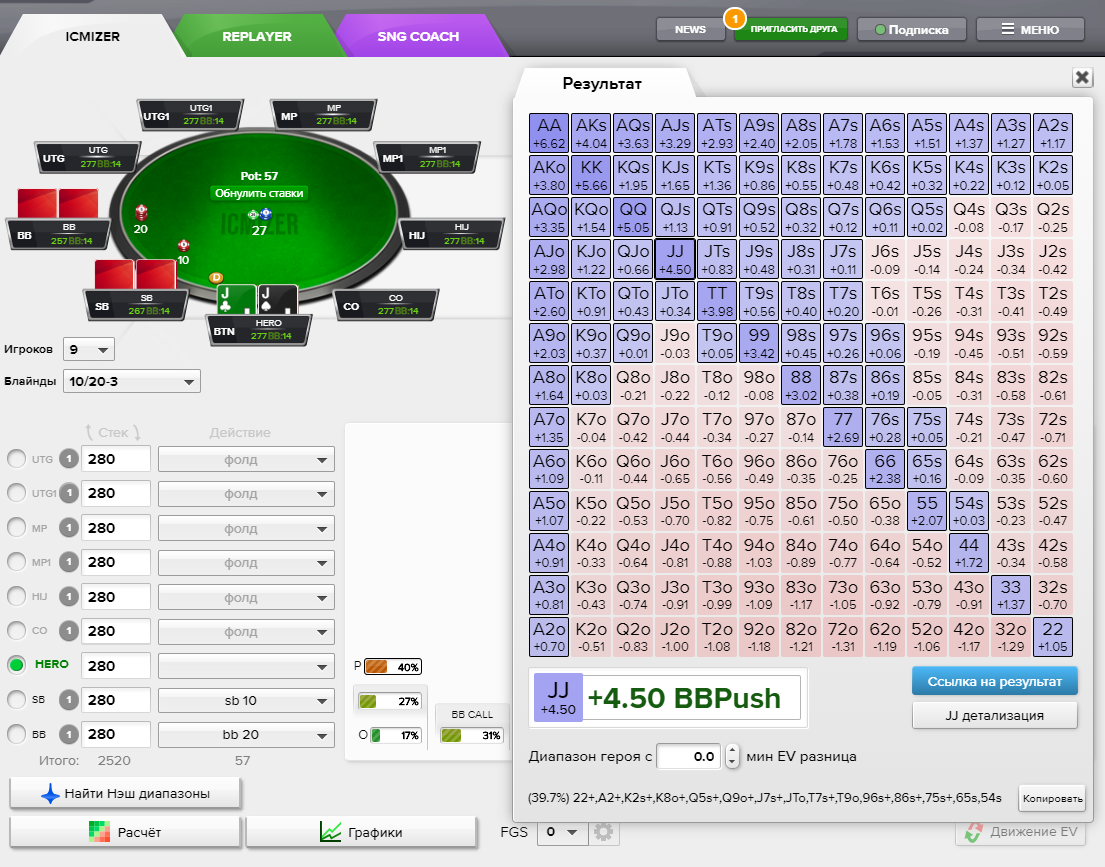
Task: Click the SB player's red face-down cards
Action: point(135,275)
